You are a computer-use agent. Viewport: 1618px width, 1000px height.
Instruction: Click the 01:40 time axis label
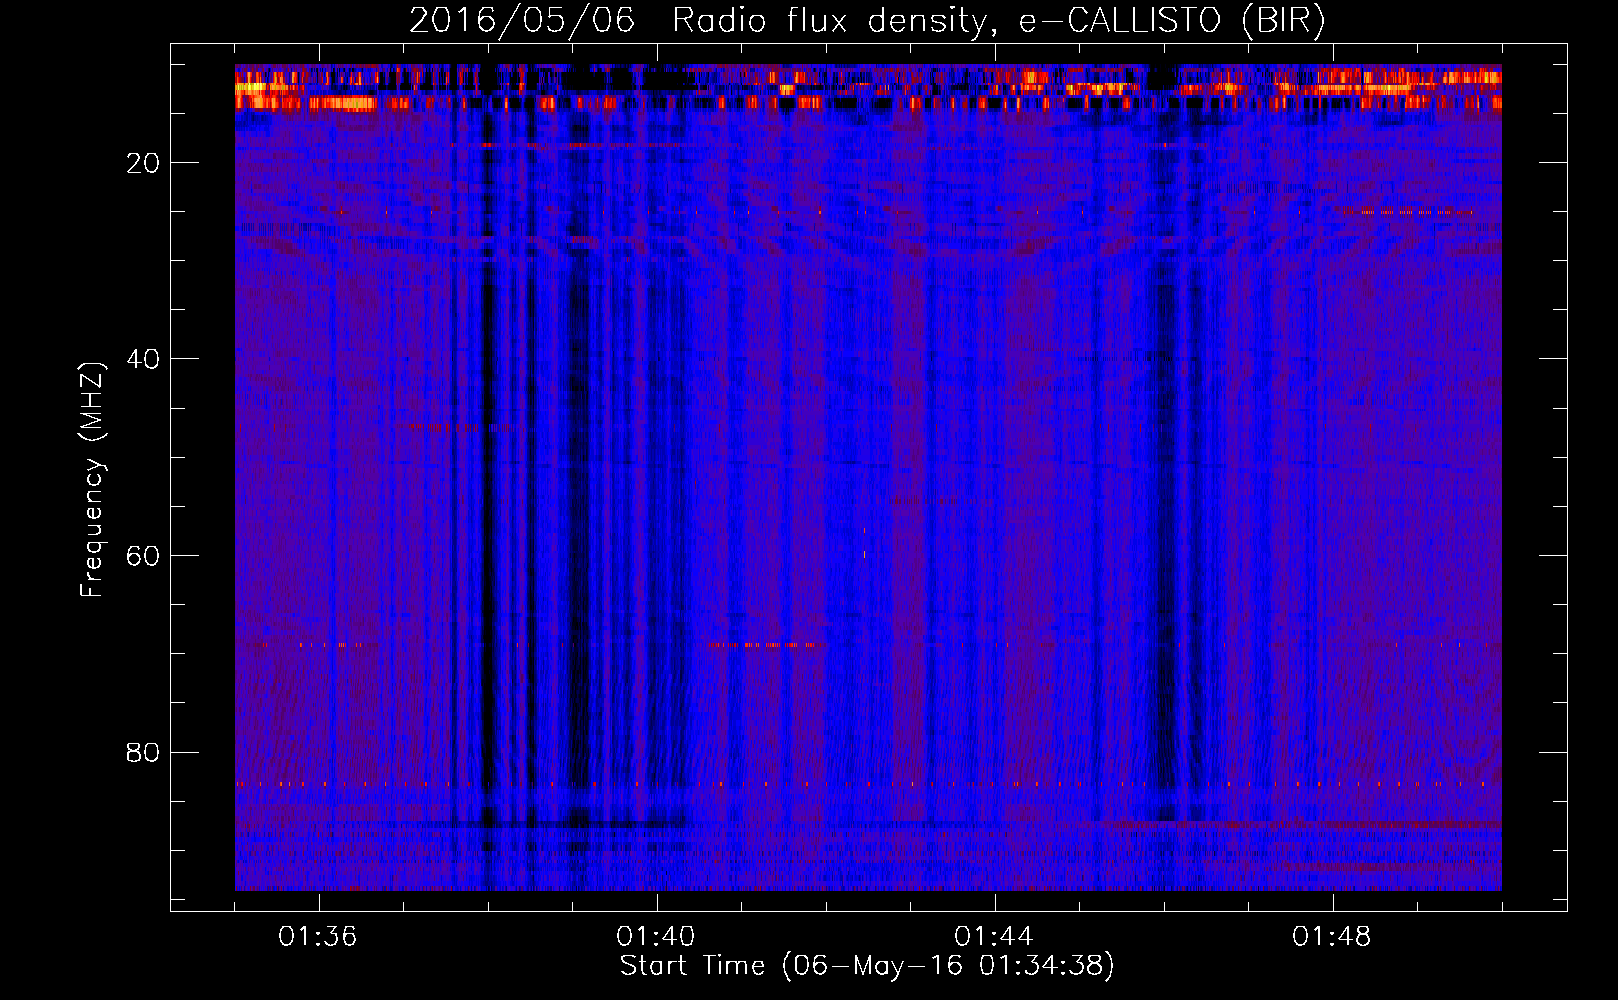tap(656, 937)
